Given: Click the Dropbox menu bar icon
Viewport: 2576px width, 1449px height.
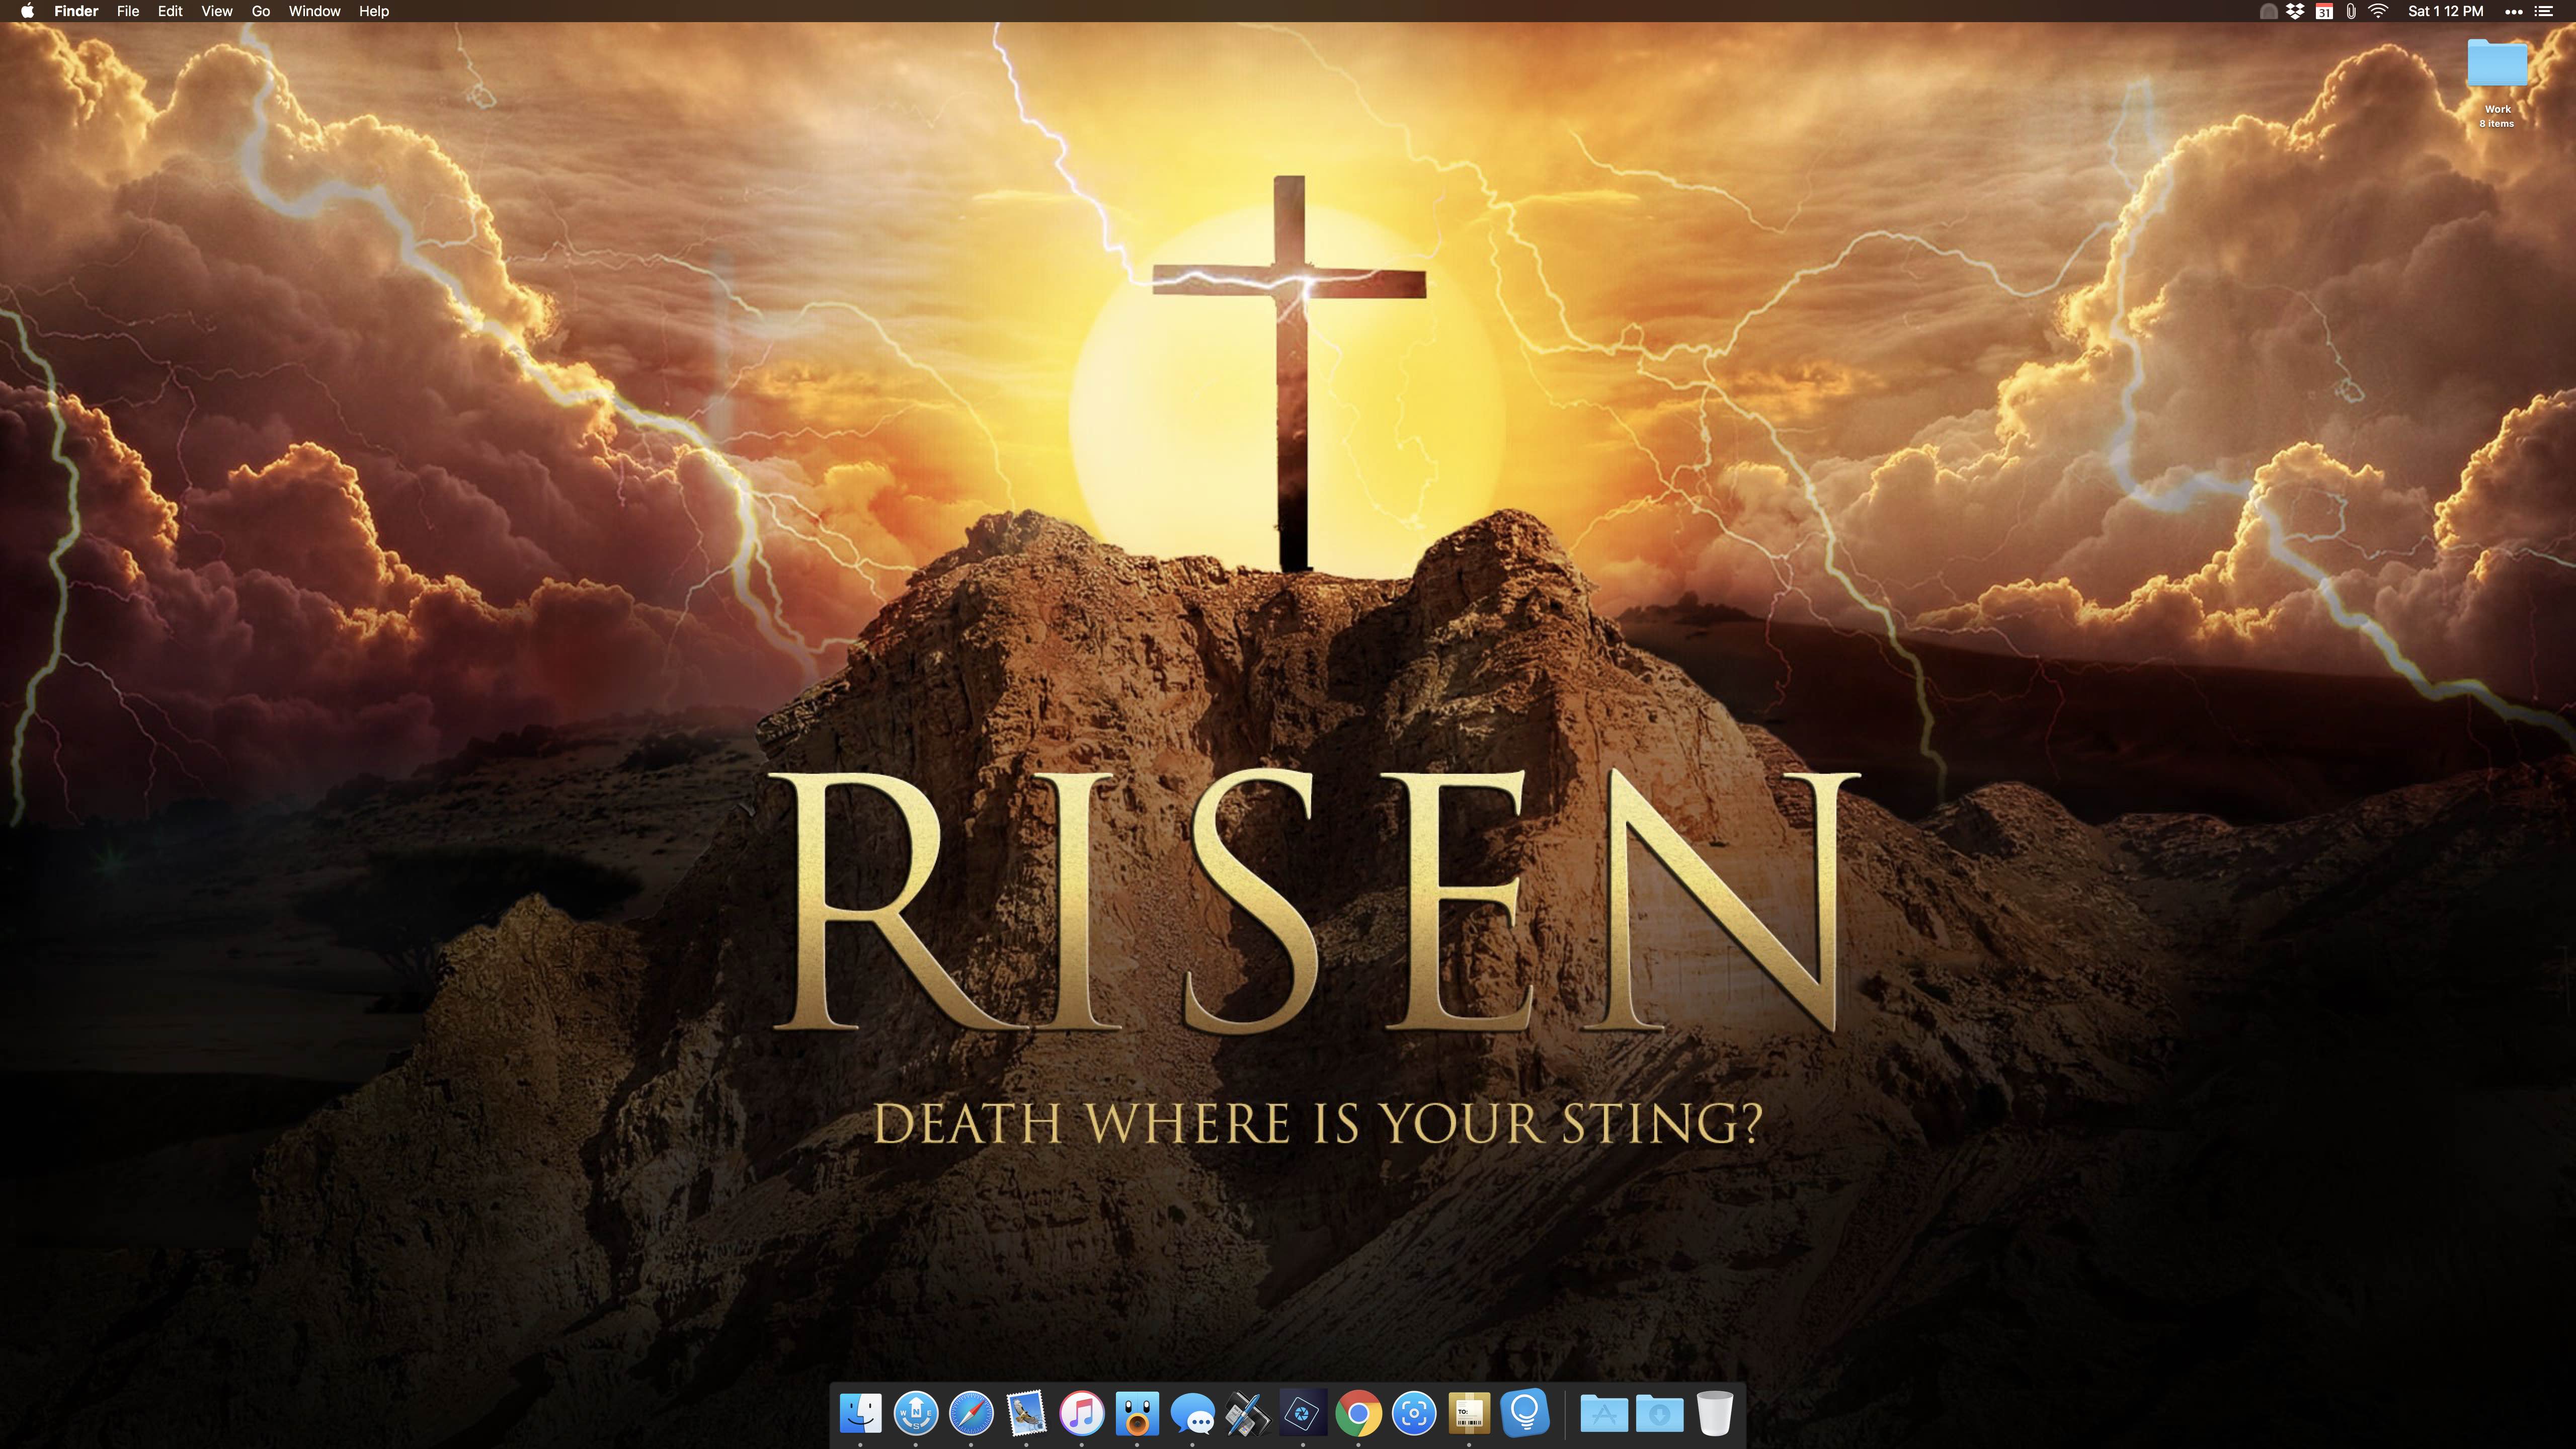Looking at the screenshot, I should [2296, 11].
